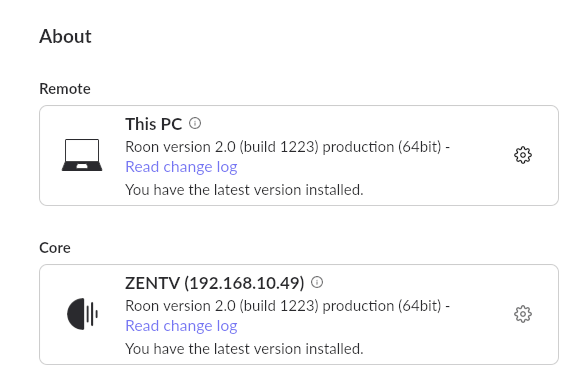Open settings gear for This PC remote
Viewport: 585px width, 391px height.
click(523, 155)
